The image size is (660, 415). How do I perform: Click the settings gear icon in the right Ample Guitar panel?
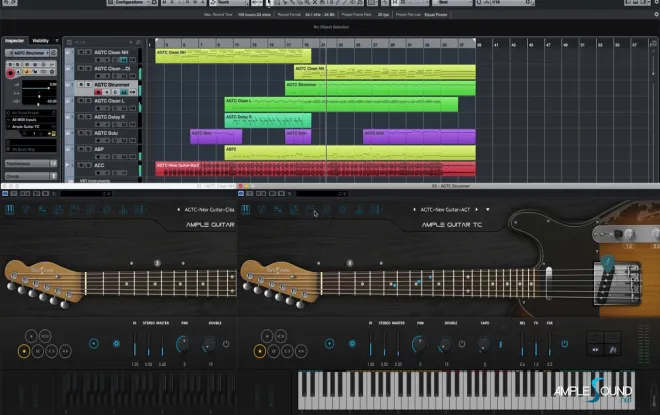pyautogui.click(x=352, y=344)
